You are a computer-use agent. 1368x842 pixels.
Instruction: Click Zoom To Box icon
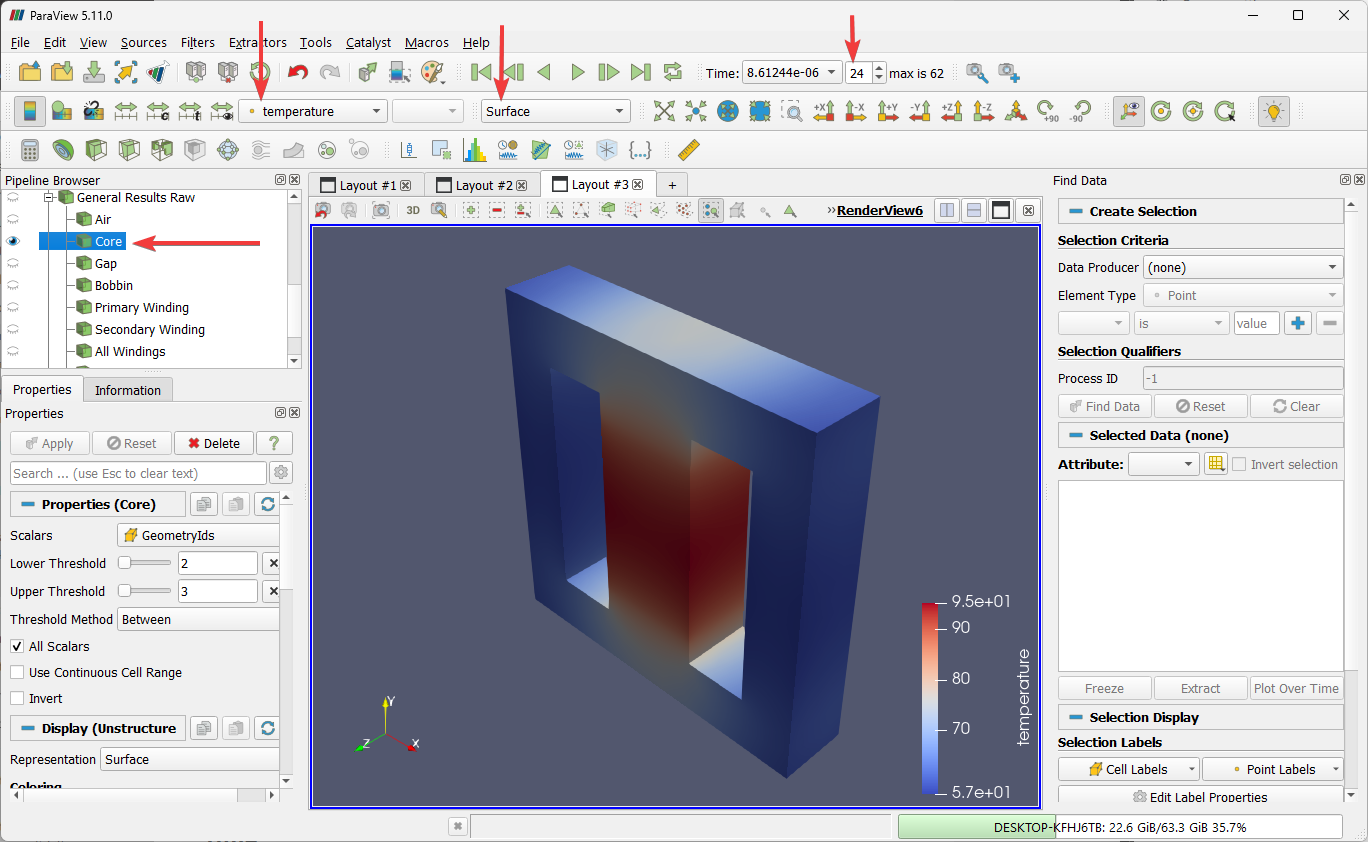pos(791,111)
